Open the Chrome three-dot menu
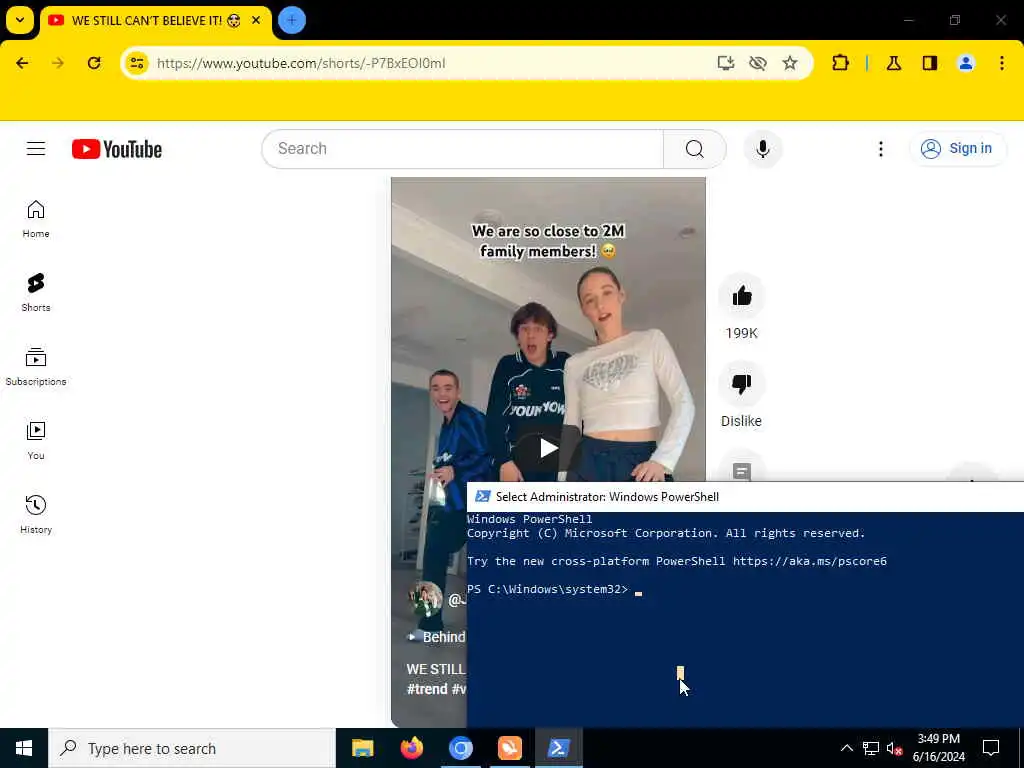Screen dimensions: 1024x768 coord(1002,63)
